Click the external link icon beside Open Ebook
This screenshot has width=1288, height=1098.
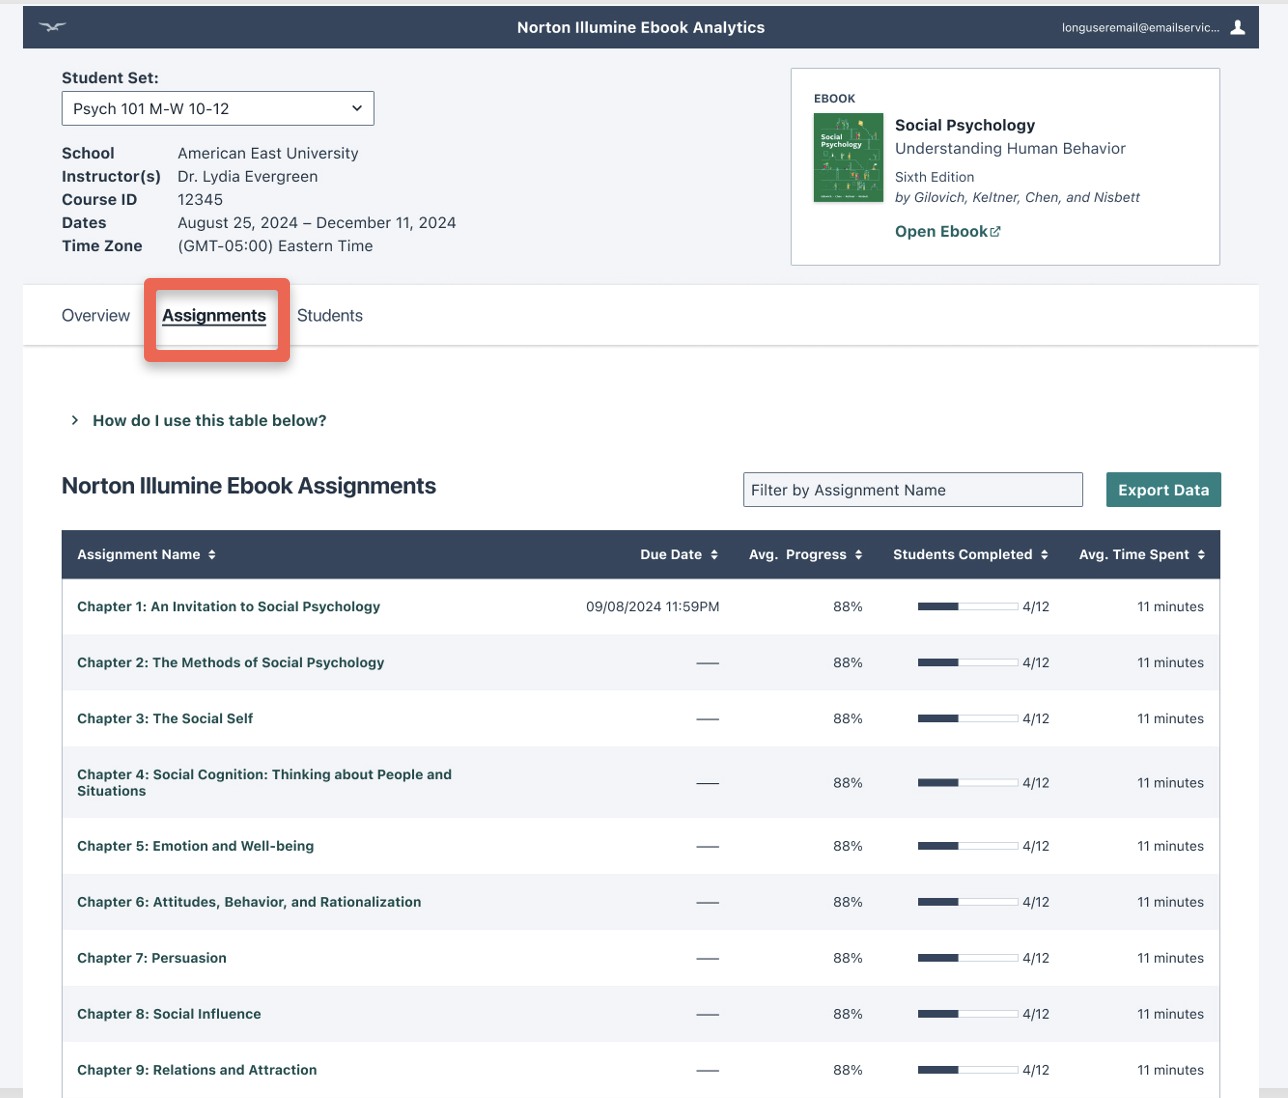[995, 231]
